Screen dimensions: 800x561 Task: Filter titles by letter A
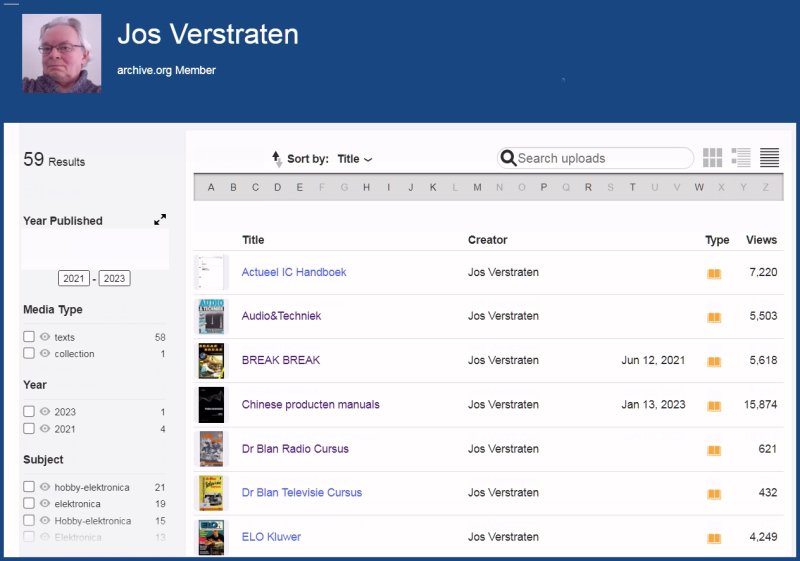click(211, 187)
